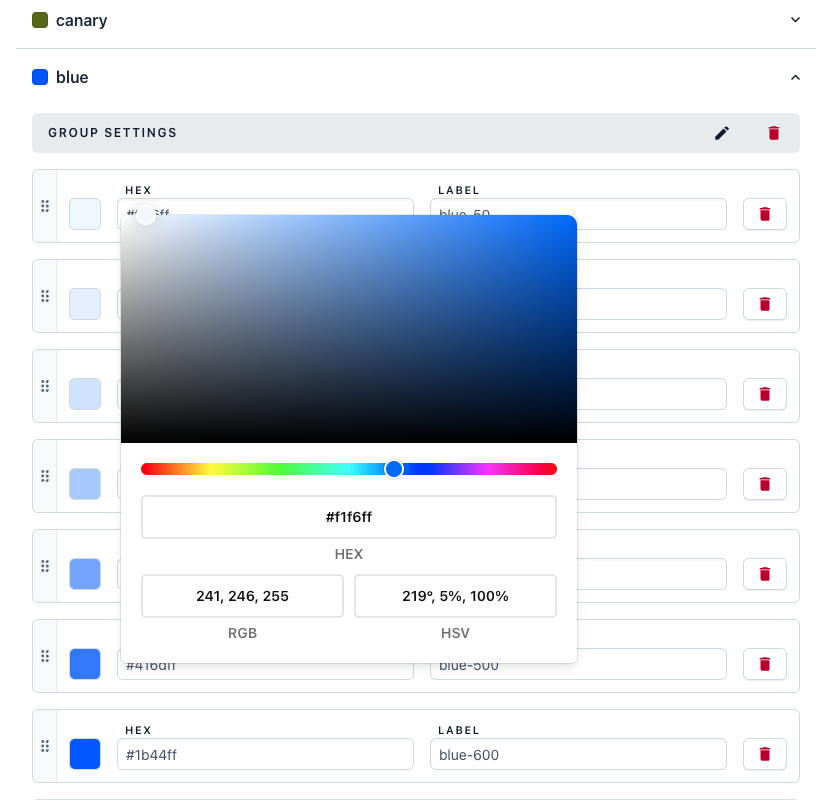Delete the fifth row with medium blue swatch
Image resolution: width=823 pixels, height=800 pixels.
(x=765, y=574)
